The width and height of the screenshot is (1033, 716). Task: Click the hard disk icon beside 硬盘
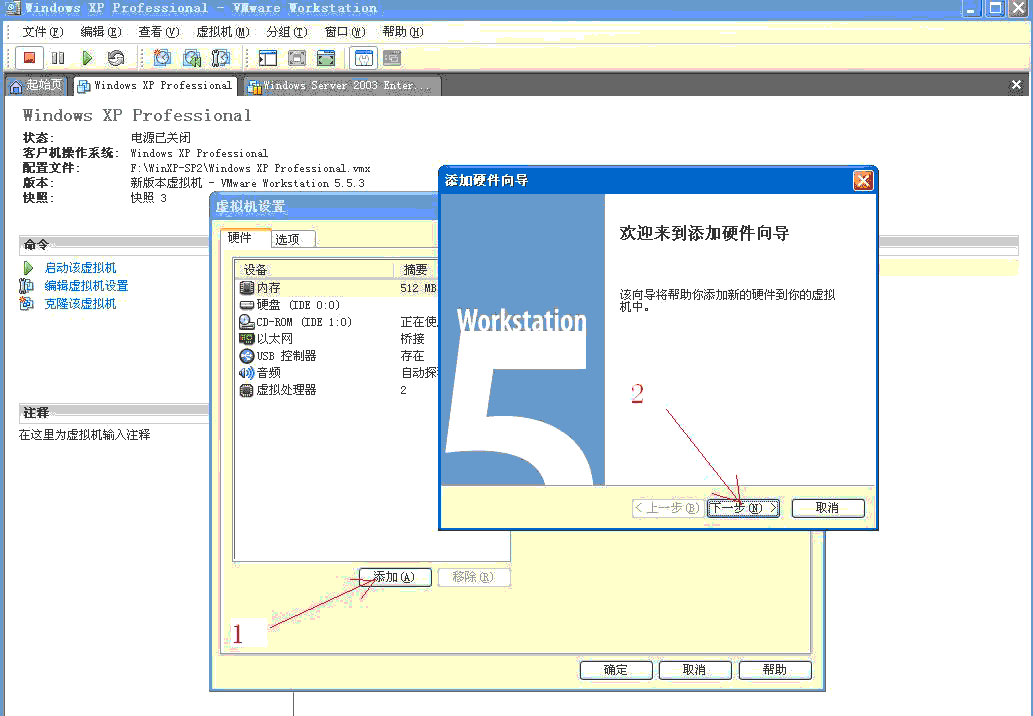tap(246, 305)
